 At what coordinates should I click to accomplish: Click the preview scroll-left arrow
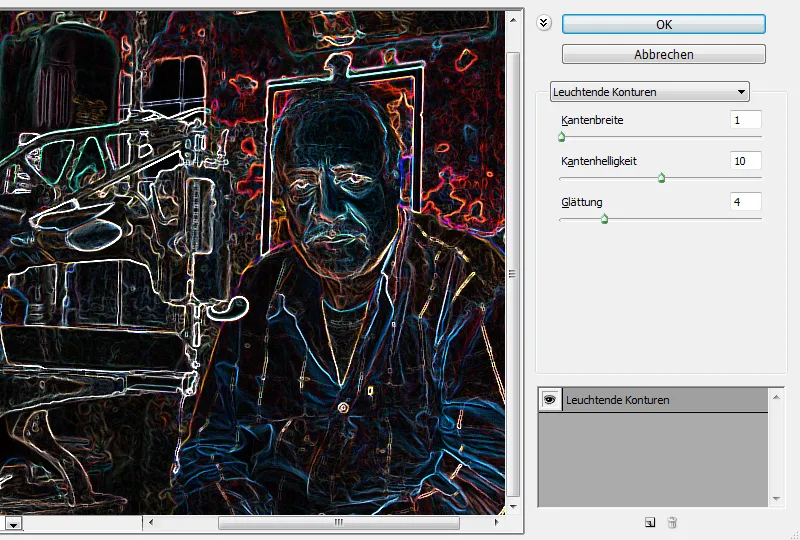point(151,522)
